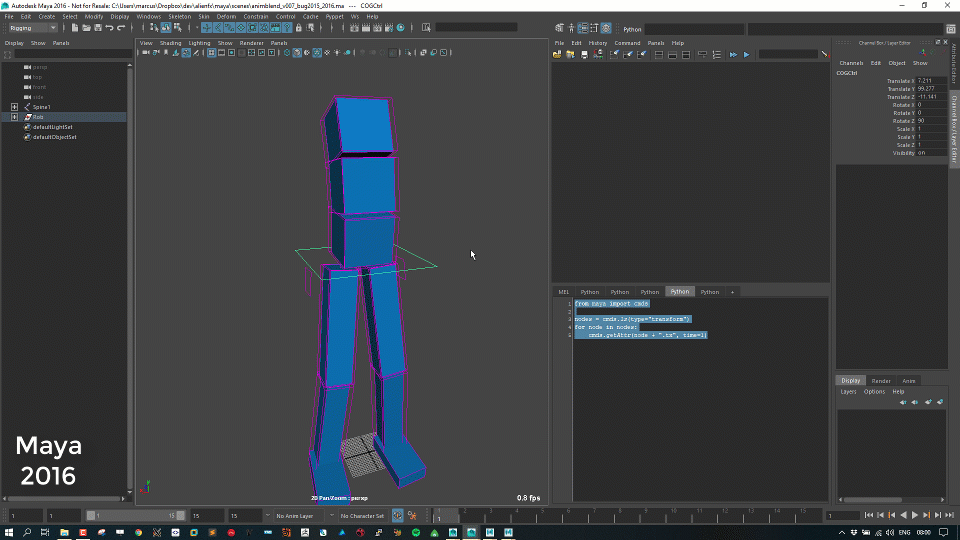Select the Snap to grids icon
Viewport: 960px width, 540px height.
coord(207,28)
